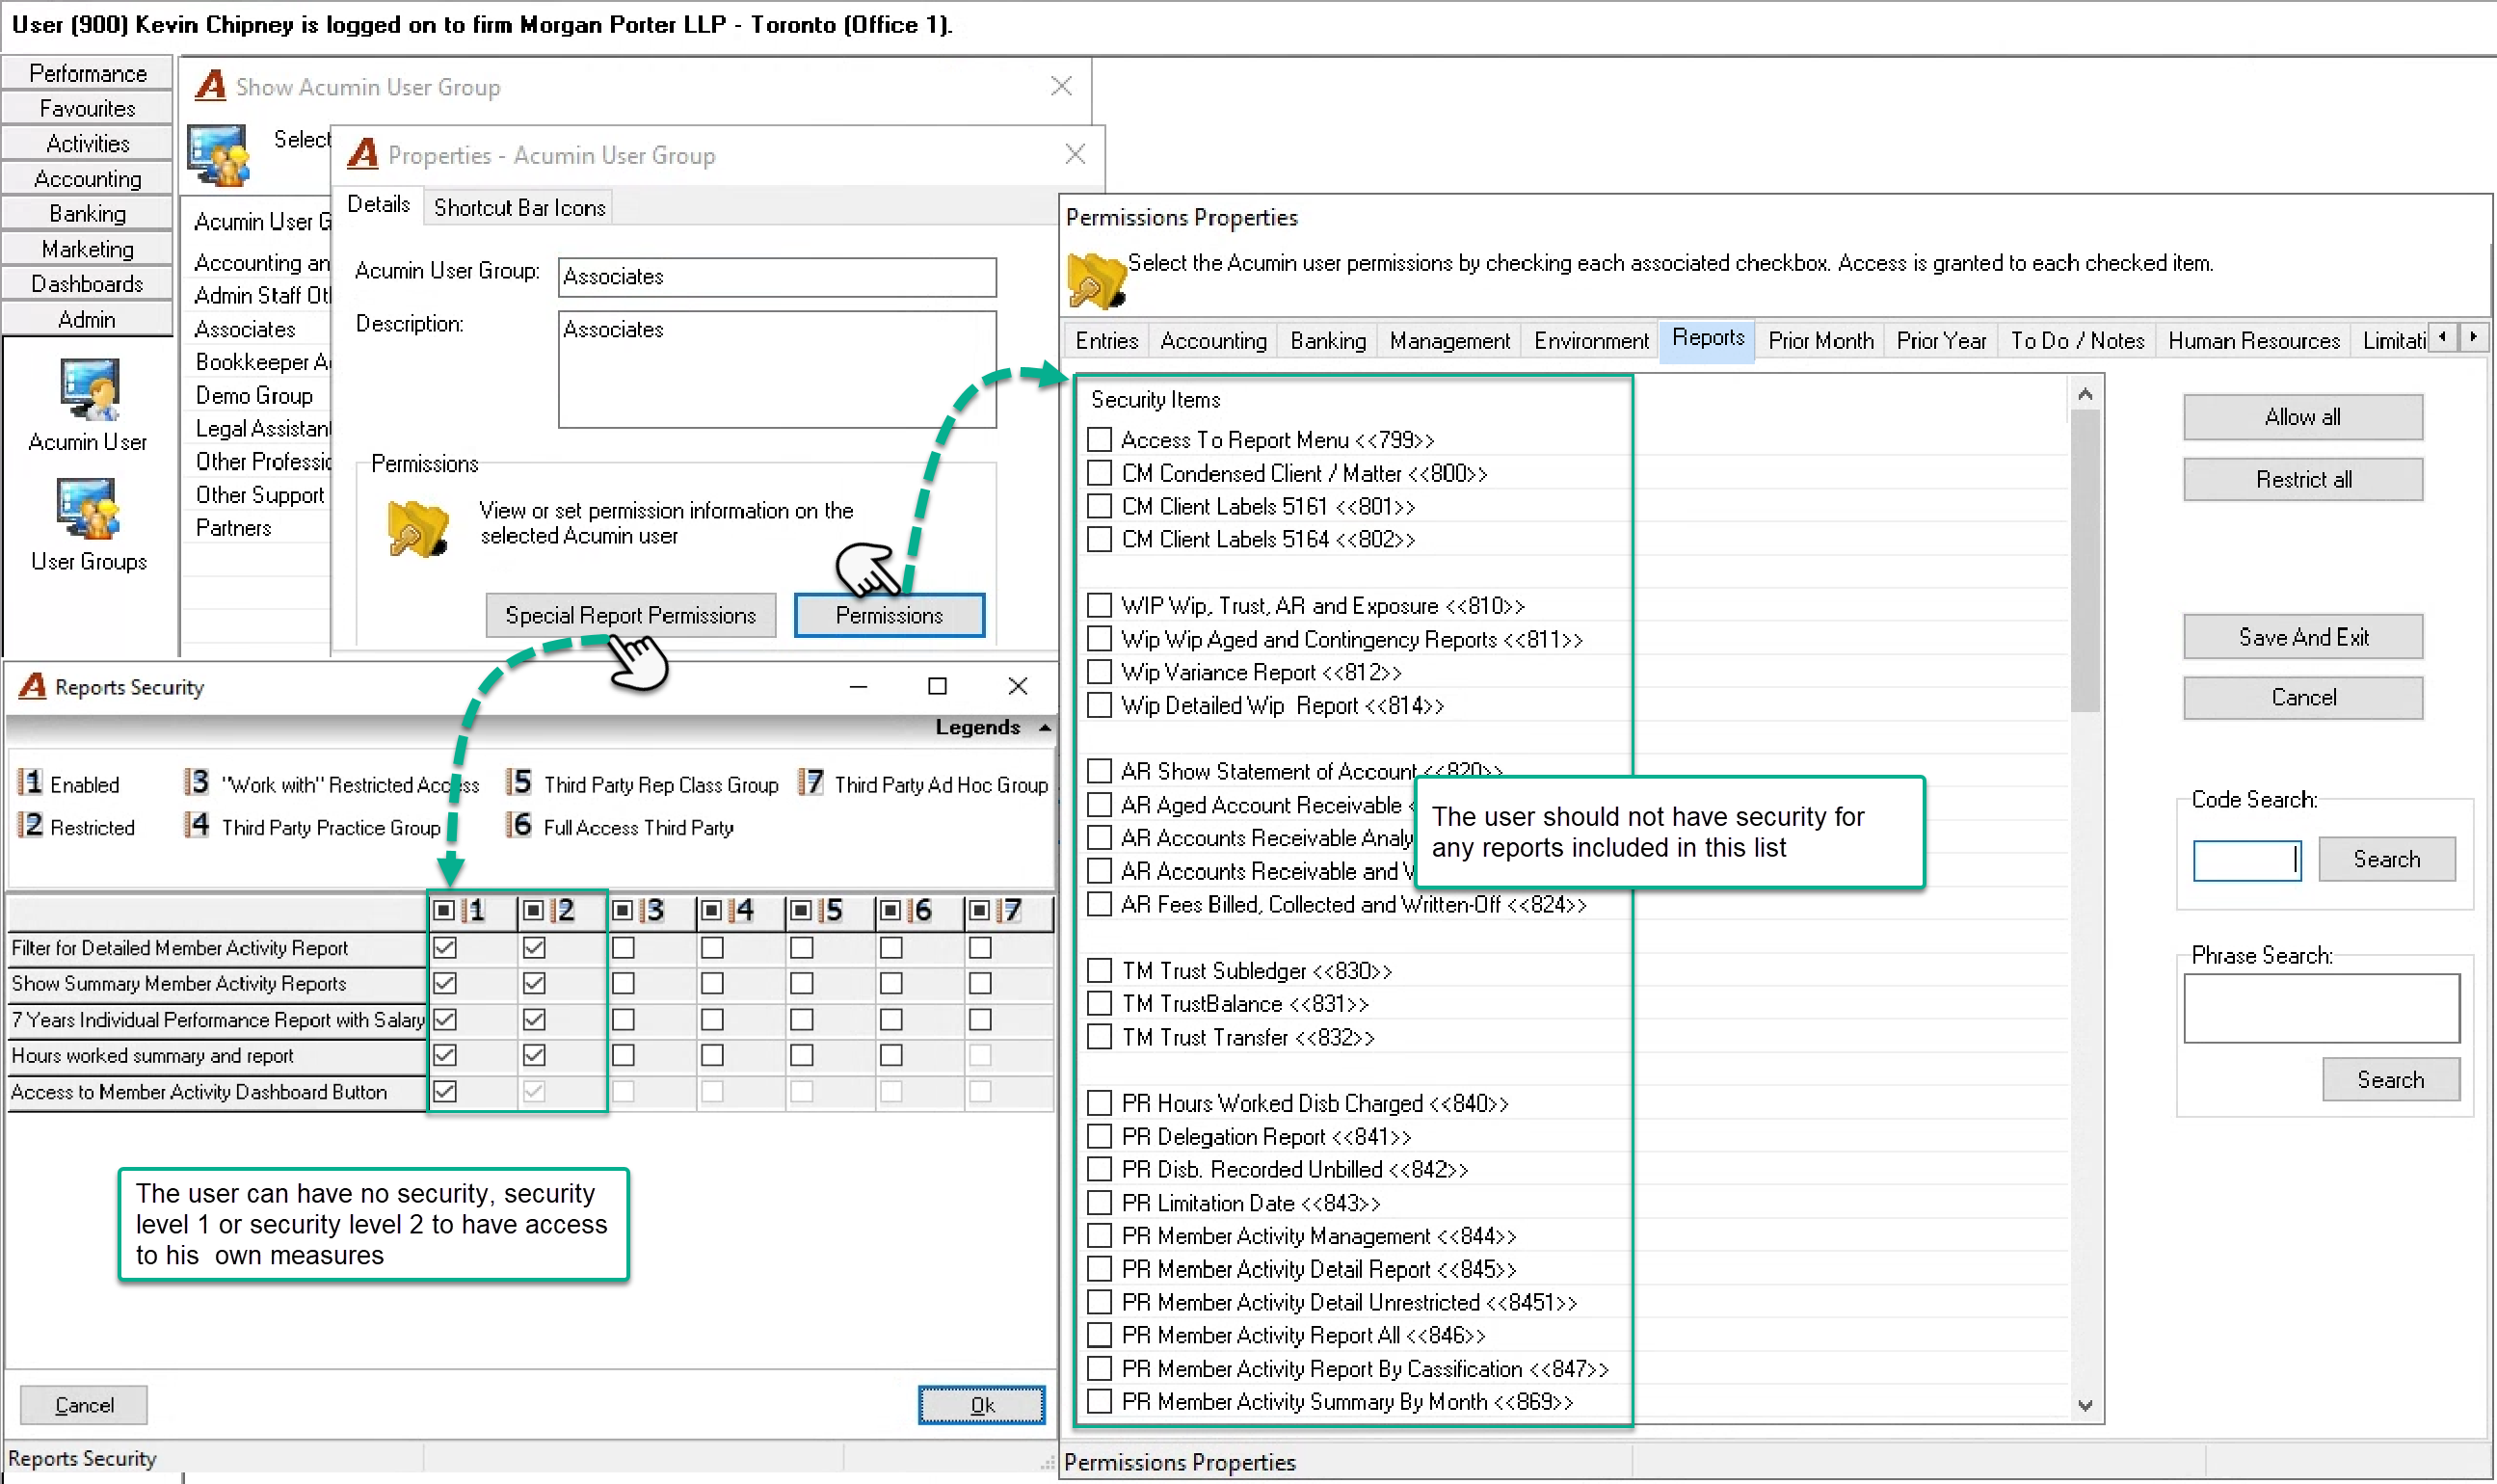Click the Acumin User Group name field
This screenshot has height=1484, width=2497.
pos(777,277)
